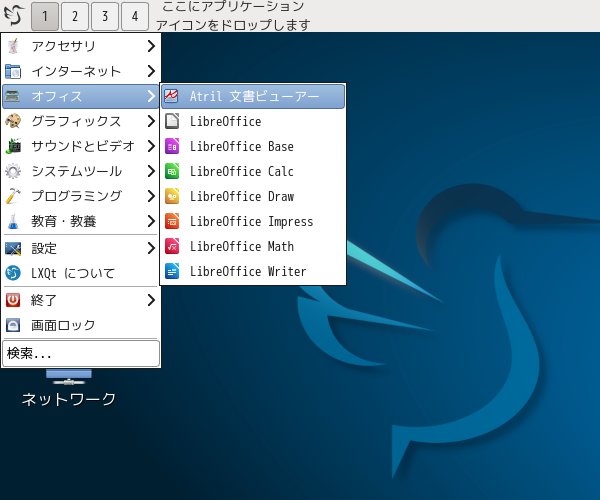Click the サウンドとビデオ label

point(83,146)
